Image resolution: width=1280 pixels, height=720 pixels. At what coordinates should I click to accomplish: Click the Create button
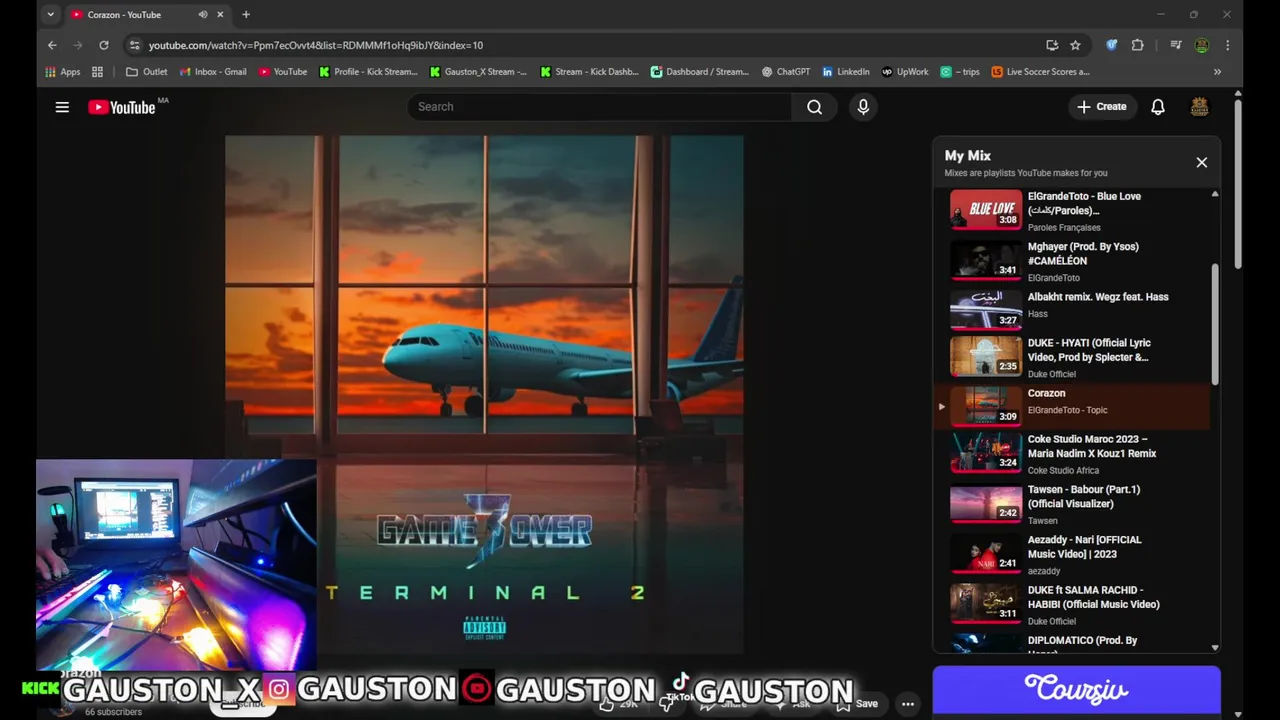pyautogui.click(x=1102, y=107)
